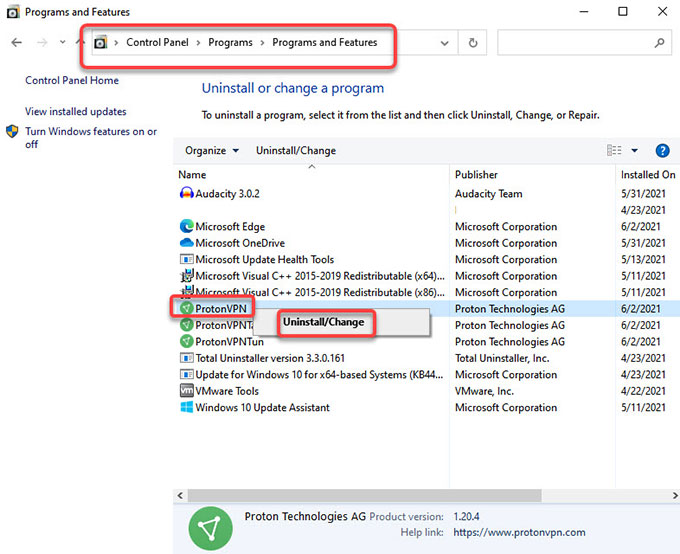
Task: Click the search magnifier icon
Action: pyautogui.click(x=660, y=43)
